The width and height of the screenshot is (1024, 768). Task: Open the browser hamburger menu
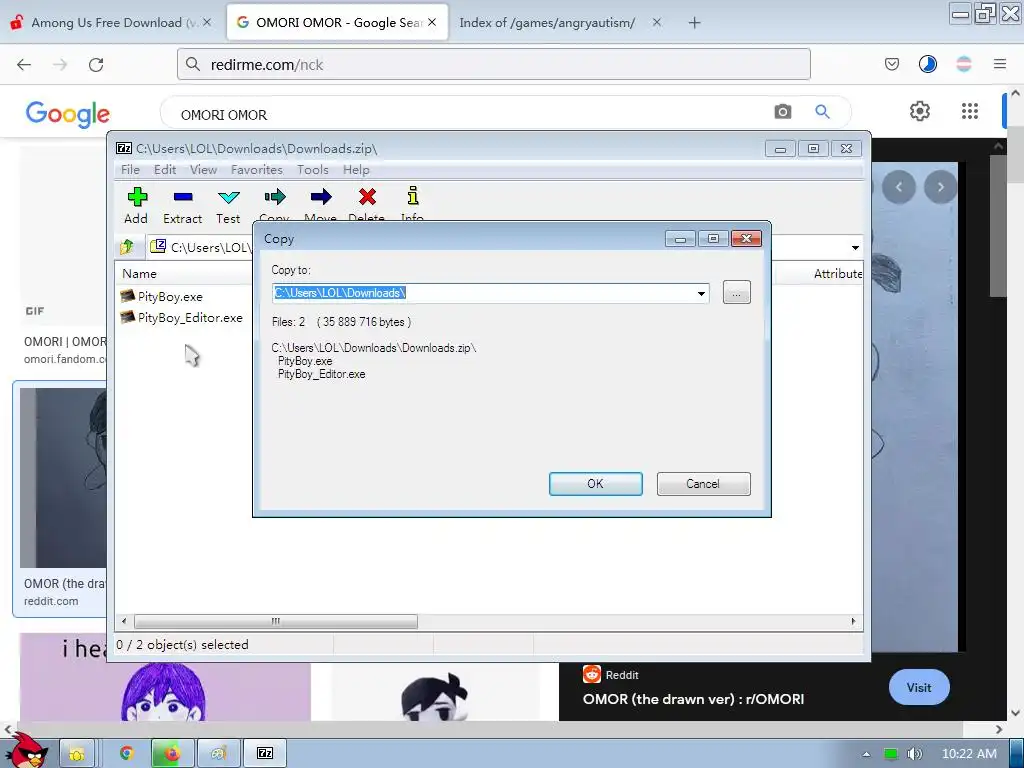click(x=1000, y=64)
